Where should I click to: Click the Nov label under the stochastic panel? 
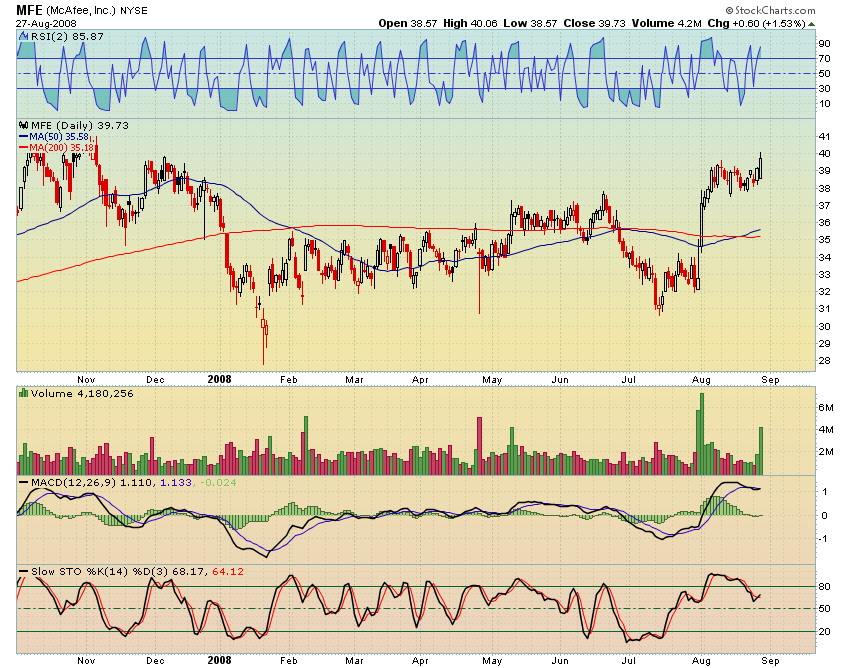86,660
